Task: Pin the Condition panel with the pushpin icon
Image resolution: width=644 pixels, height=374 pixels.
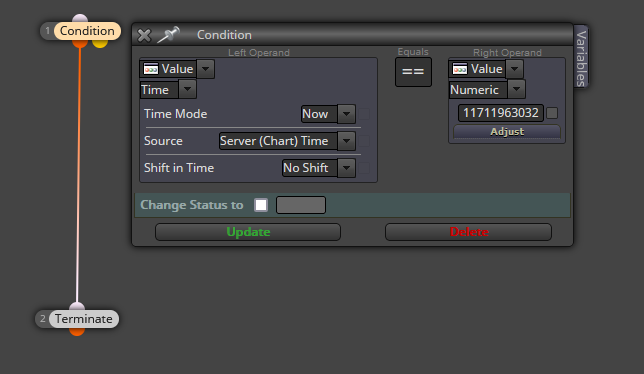Action: 168,35
